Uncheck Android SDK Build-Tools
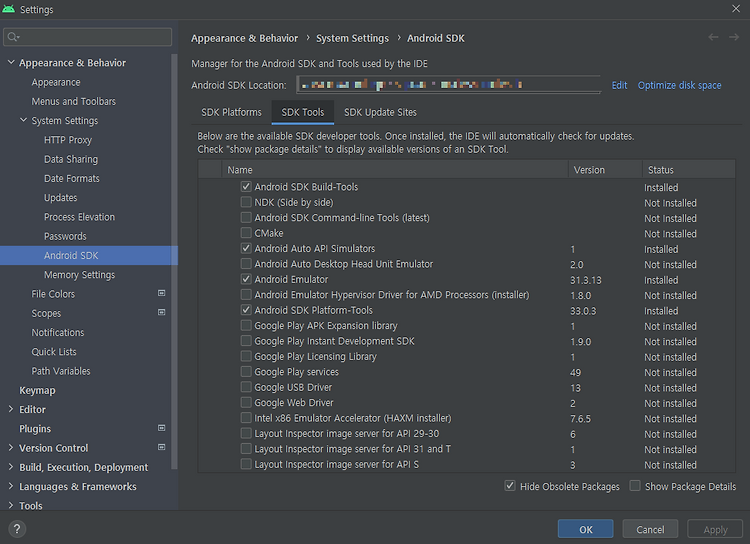Viewport: 750px width, 544px height. click(x=246, y=187)
